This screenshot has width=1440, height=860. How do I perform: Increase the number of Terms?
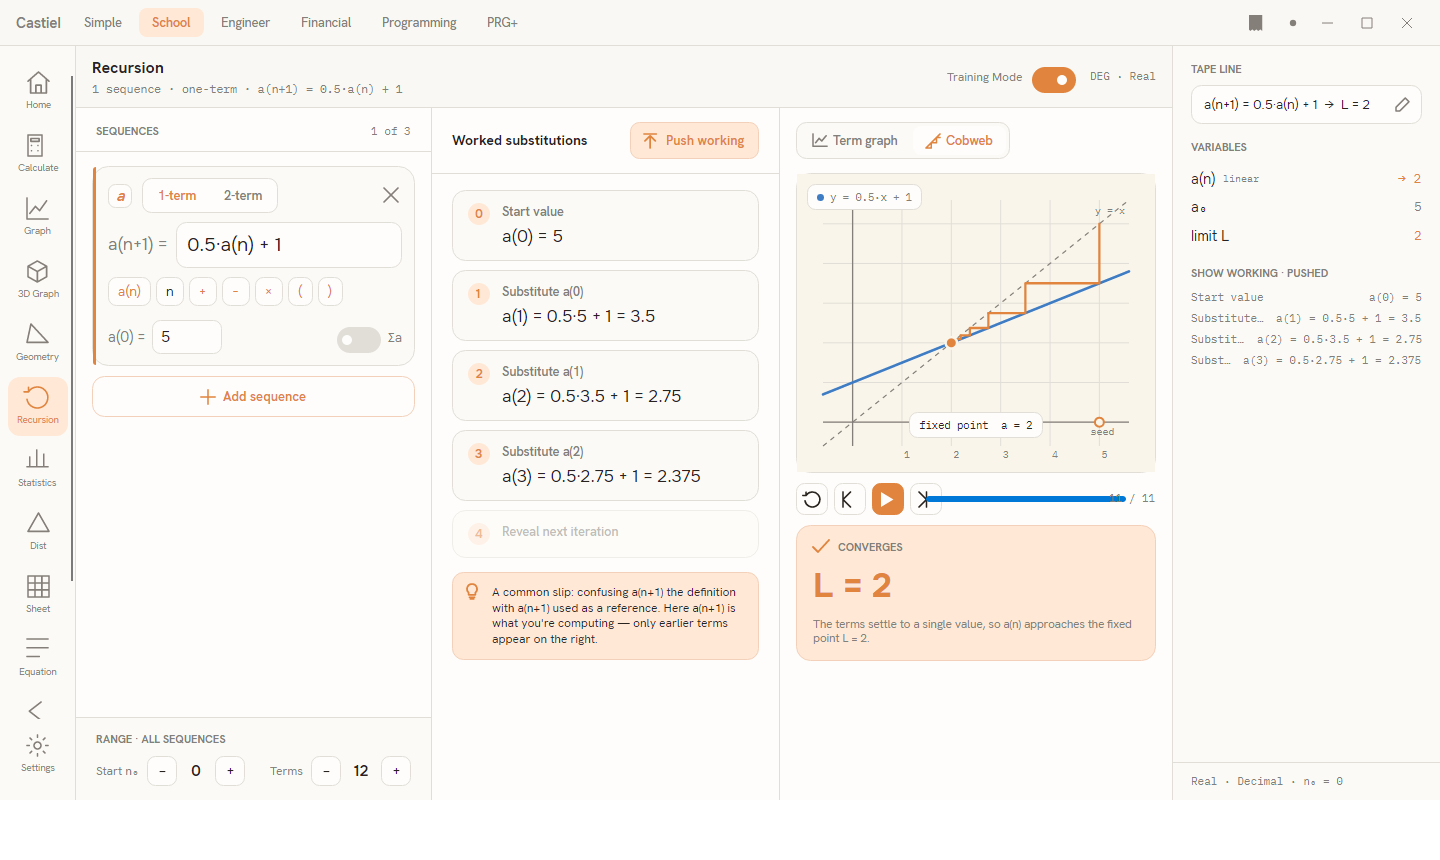click(x=396, y=771)
